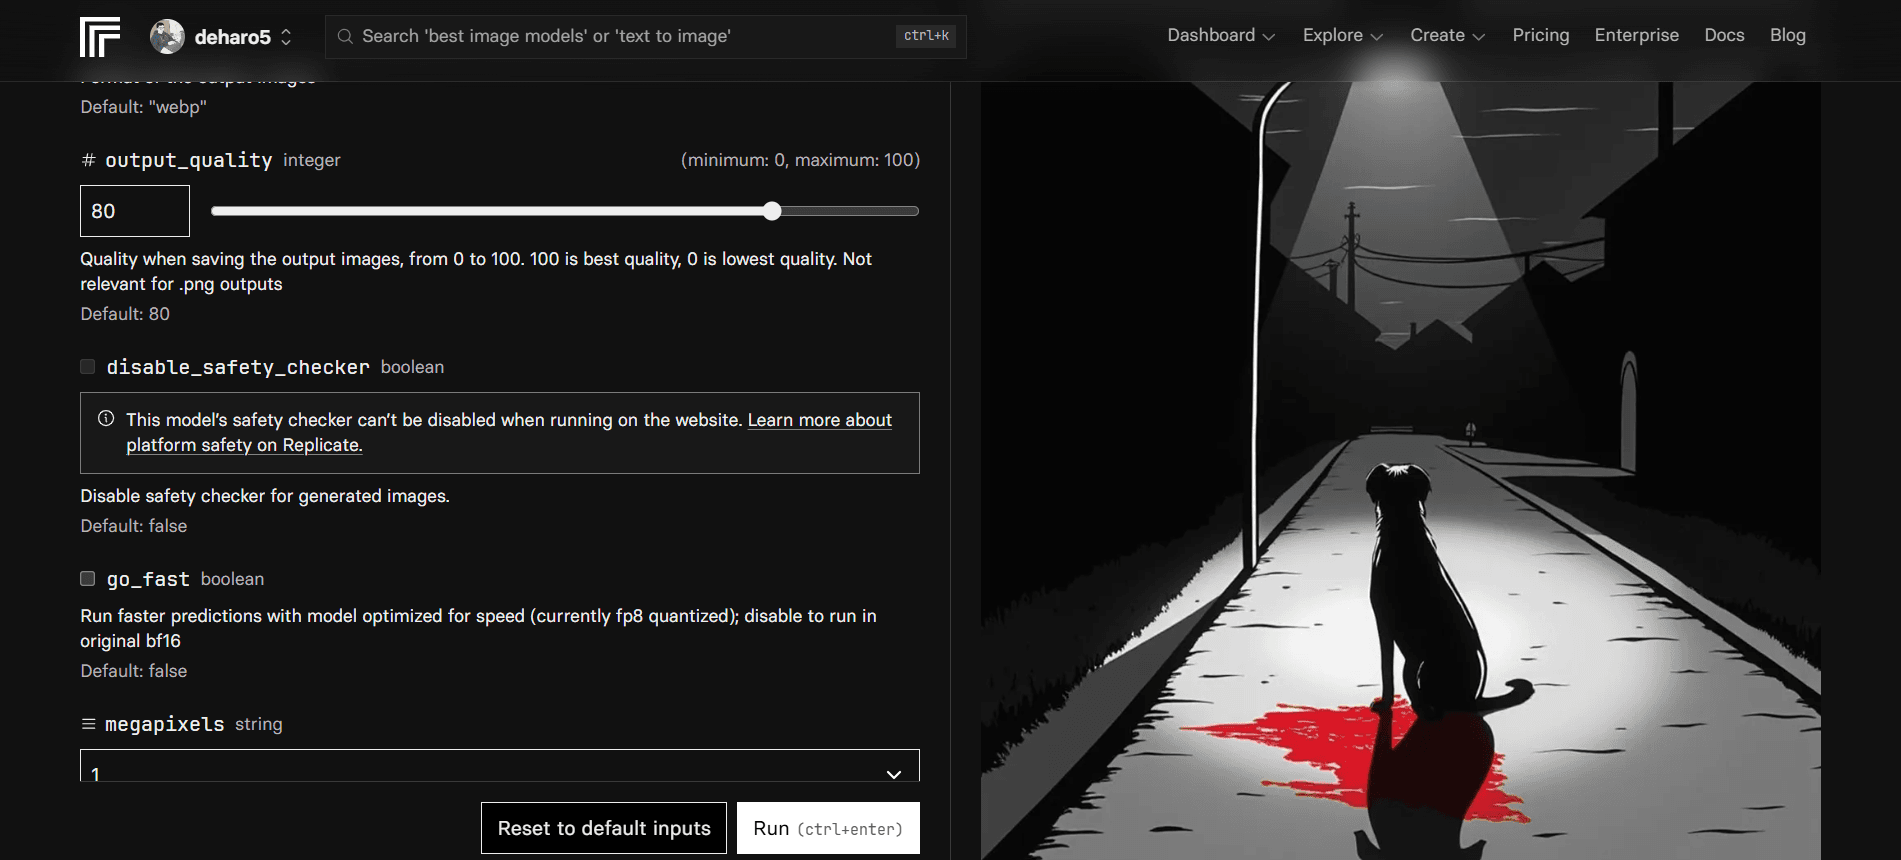Enable the disable_safety_checker checkbox
This screenshot has width=1901, height=860.
[88, 367]
